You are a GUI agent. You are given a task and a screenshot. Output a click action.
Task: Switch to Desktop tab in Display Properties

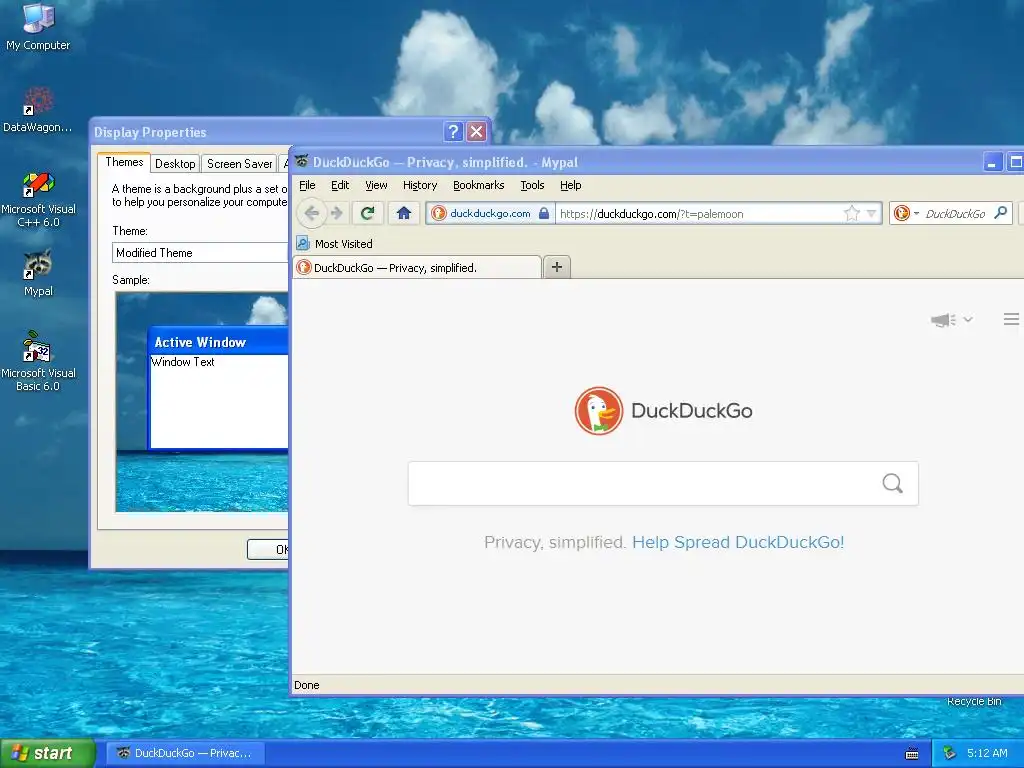pyautogui.click(x=175, y=163)
